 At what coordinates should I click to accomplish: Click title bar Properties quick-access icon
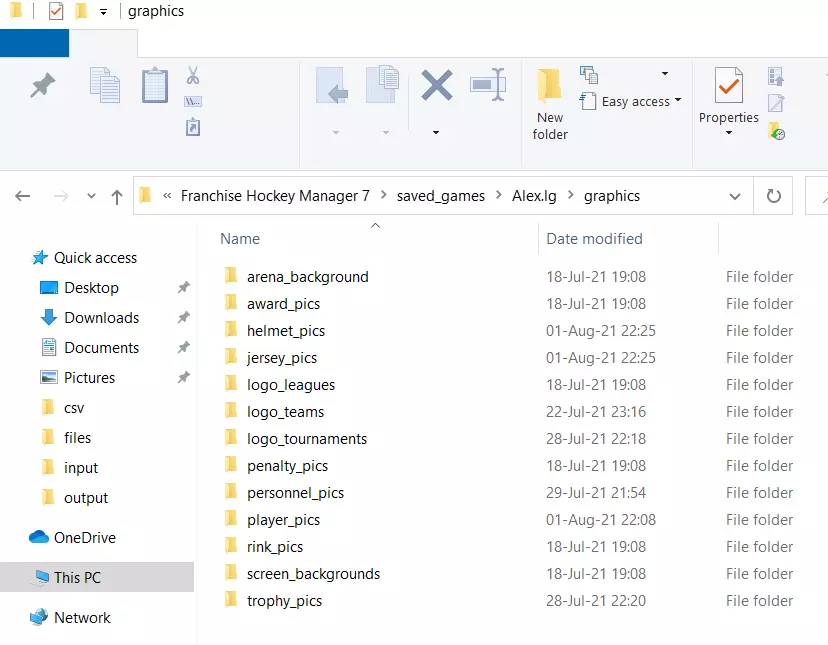(x=56, y=11)
